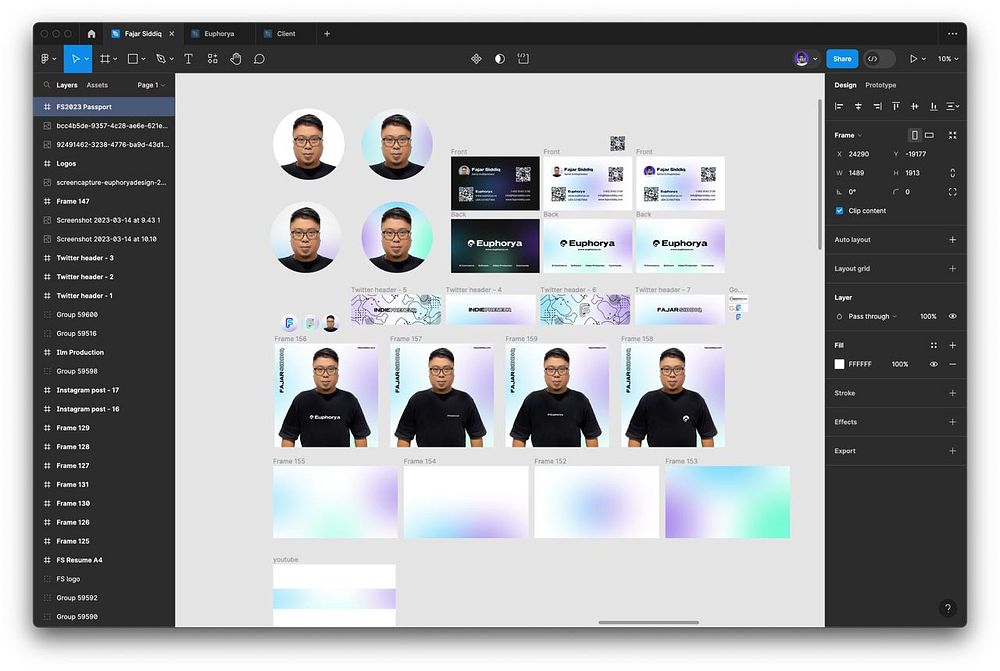Viewport: 1000px width, 671px height.
Task: Align horizontal centers icon
Action: click(x=858, y=107)
